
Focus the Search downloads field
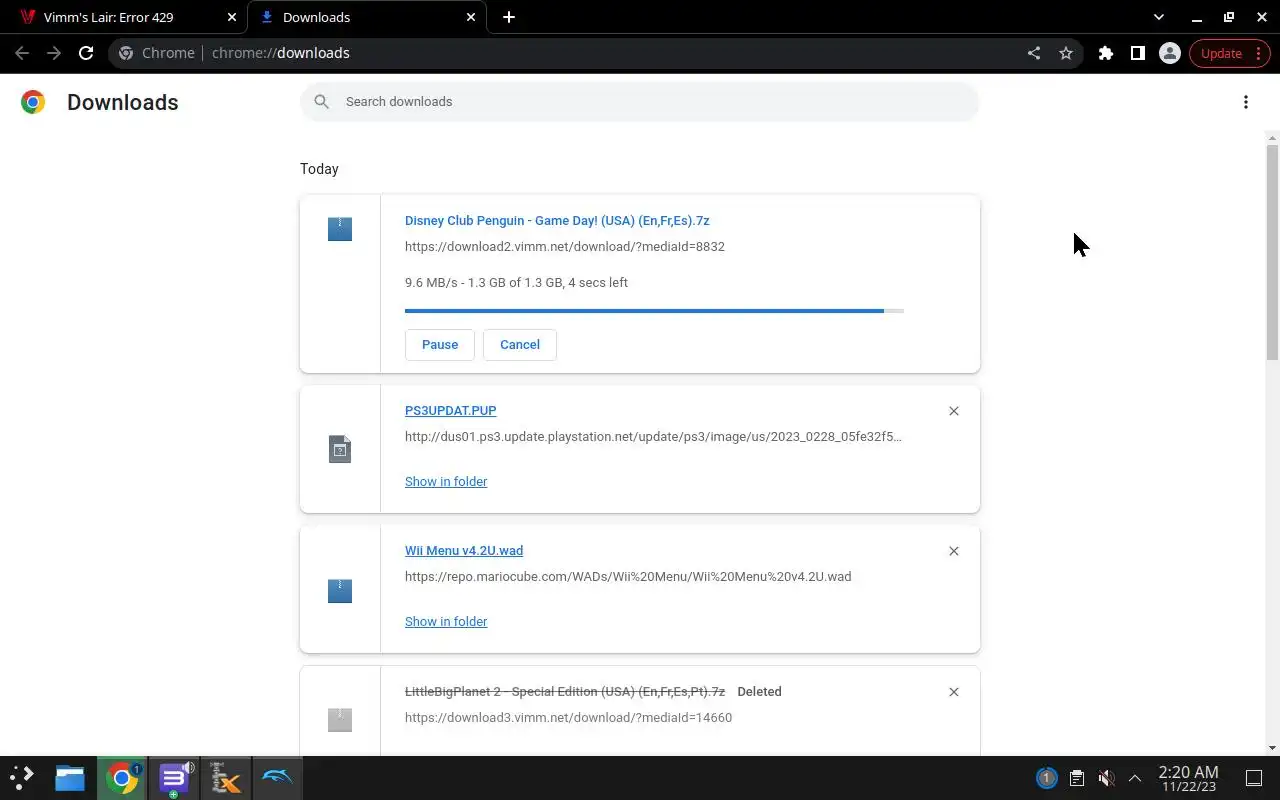(639, 102)
